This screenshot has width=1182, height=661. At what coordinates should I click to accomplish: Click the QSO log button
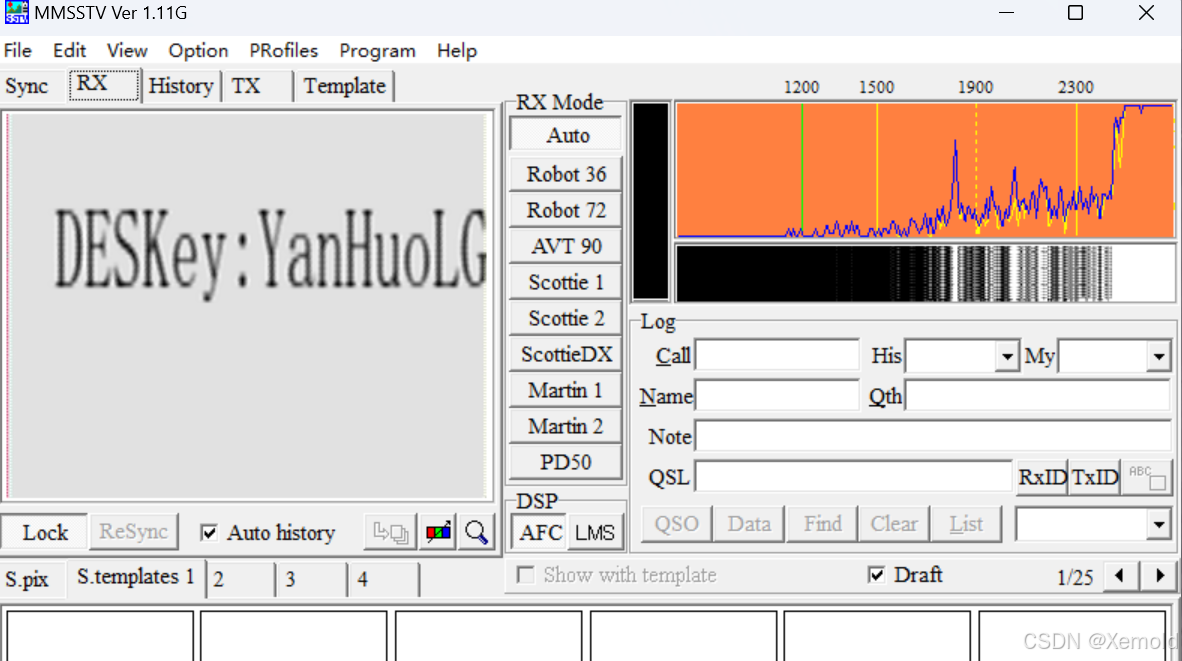pos(676,524)
